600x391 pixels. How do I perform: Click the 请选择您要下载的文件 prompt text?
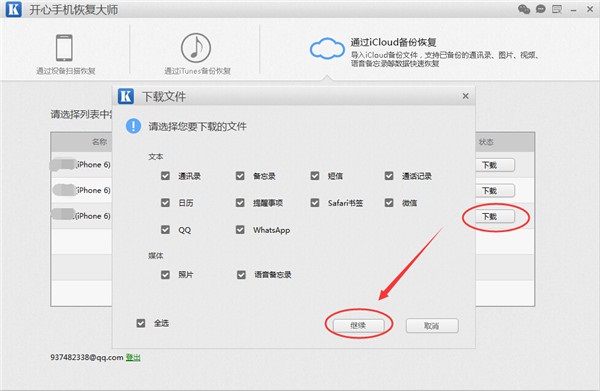tap(197, 126)
